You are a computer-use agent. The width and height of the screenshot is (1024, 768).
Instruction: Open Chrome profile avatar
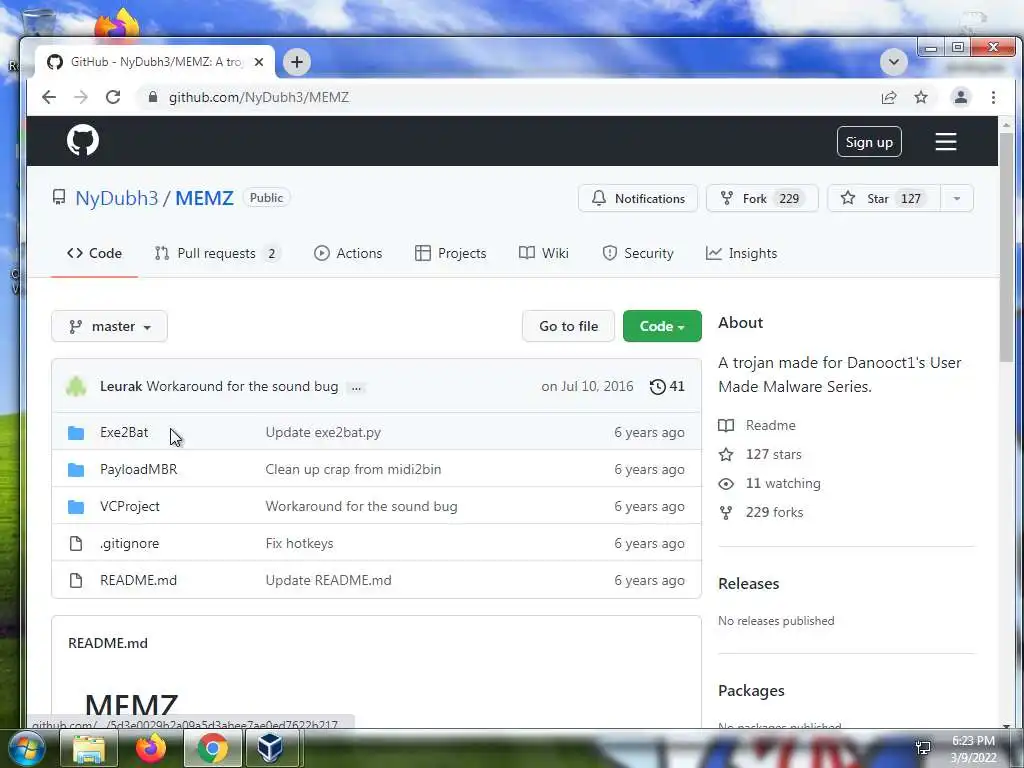[x=961, y=97]
